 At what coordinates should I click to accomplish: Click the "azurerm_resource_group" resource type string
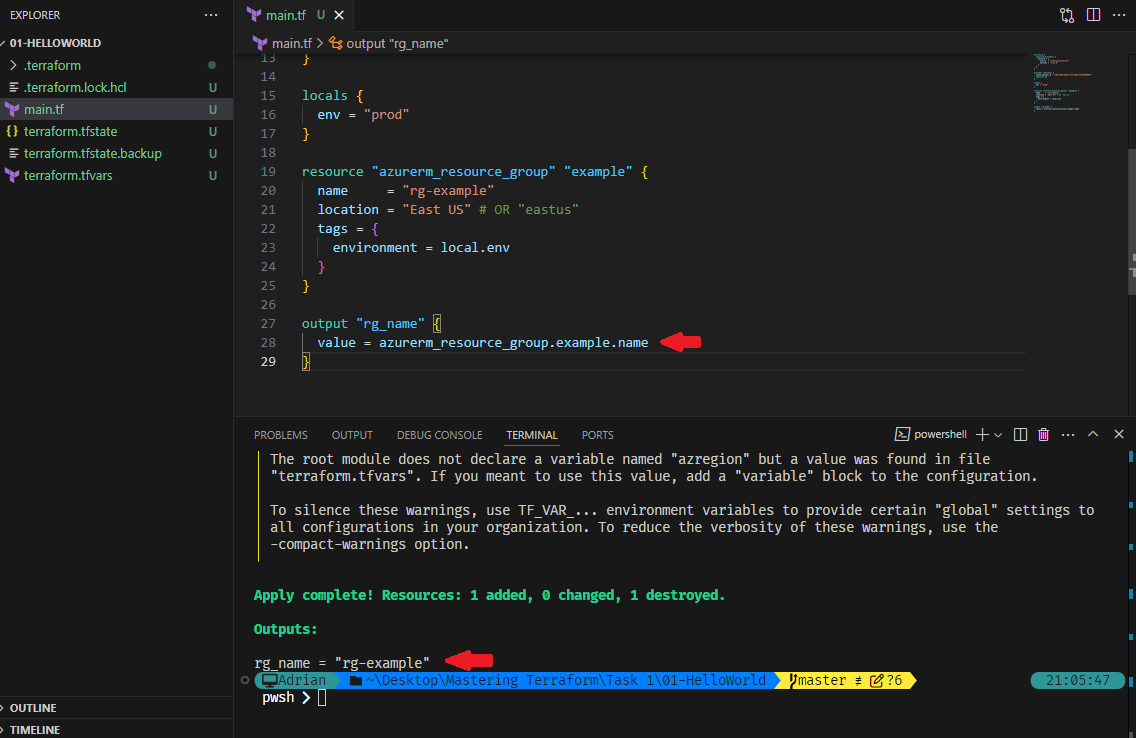(x=464, y=172)
